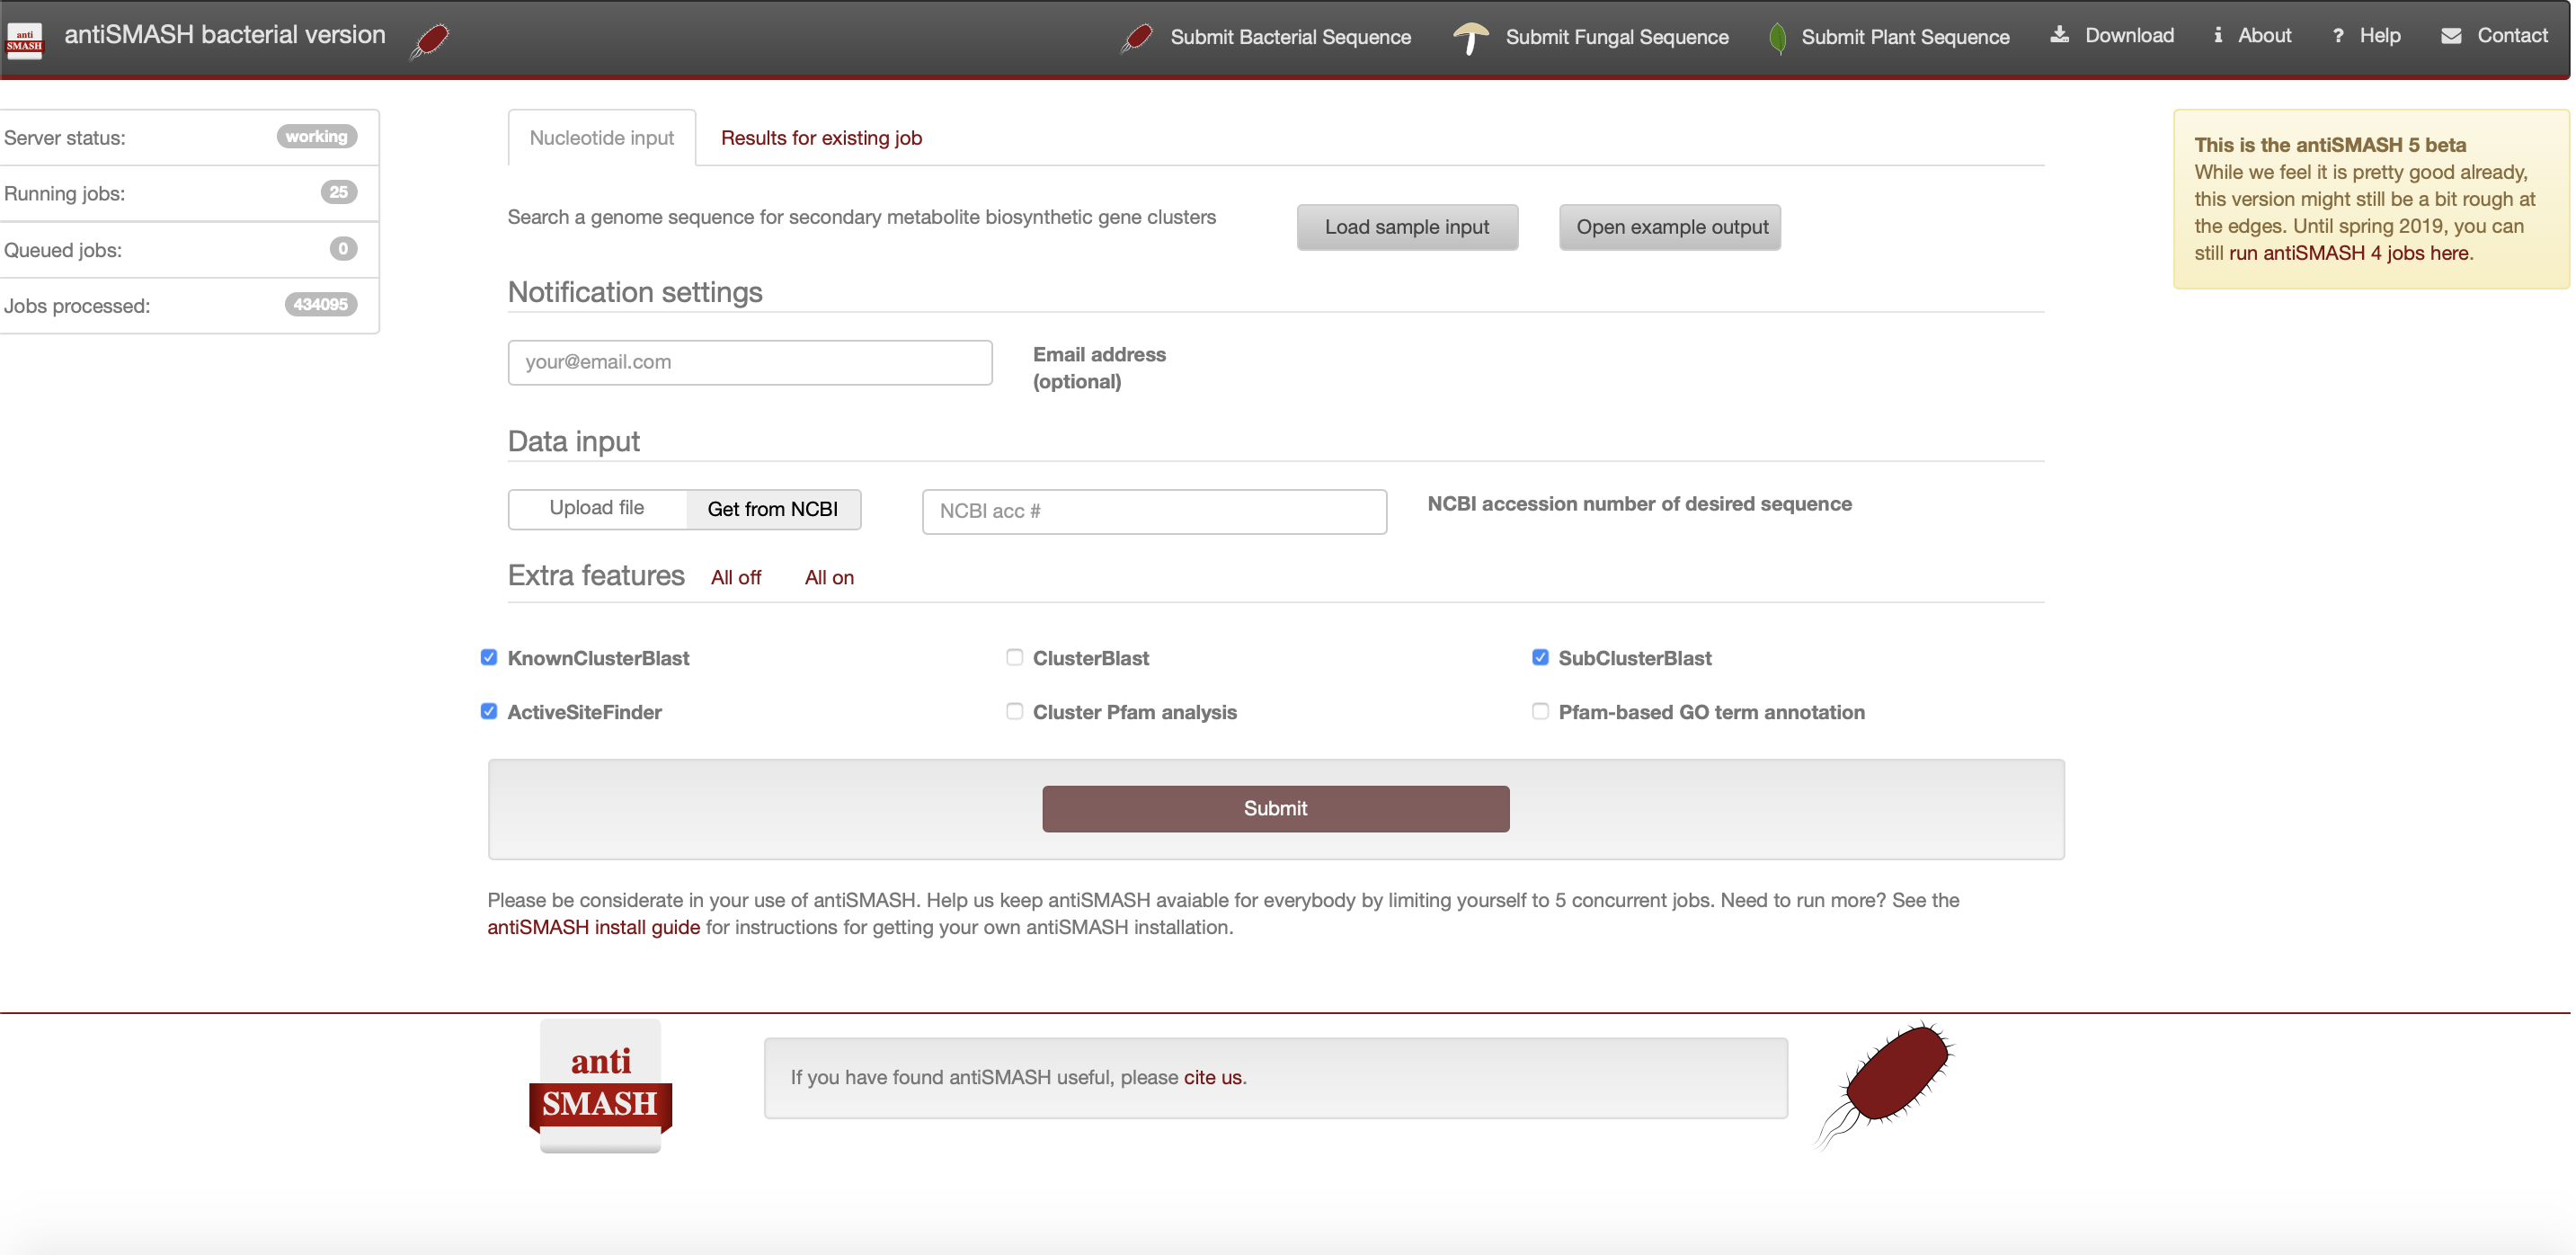
Task: Uncheck SubClusterBlast checkbox
Action: tap(1540, 657)
